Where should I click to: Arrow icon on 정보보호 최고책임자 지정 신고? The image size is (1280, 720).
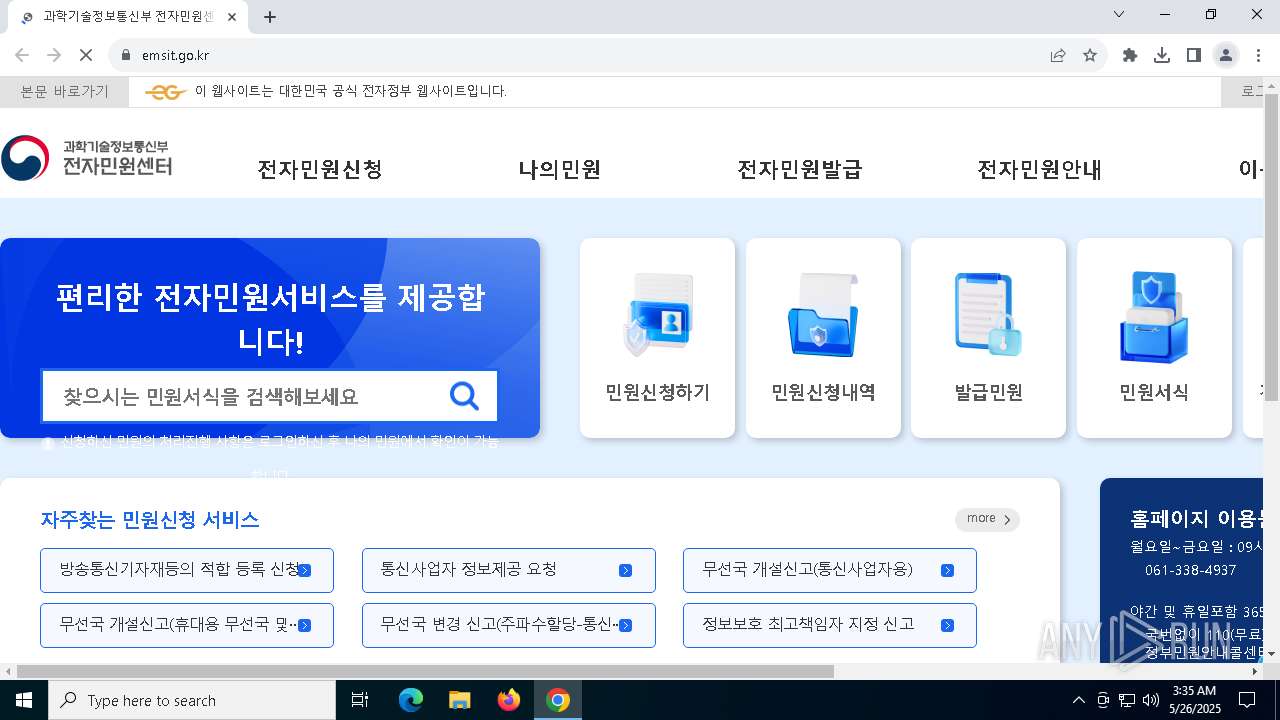(x=947, y=625)
